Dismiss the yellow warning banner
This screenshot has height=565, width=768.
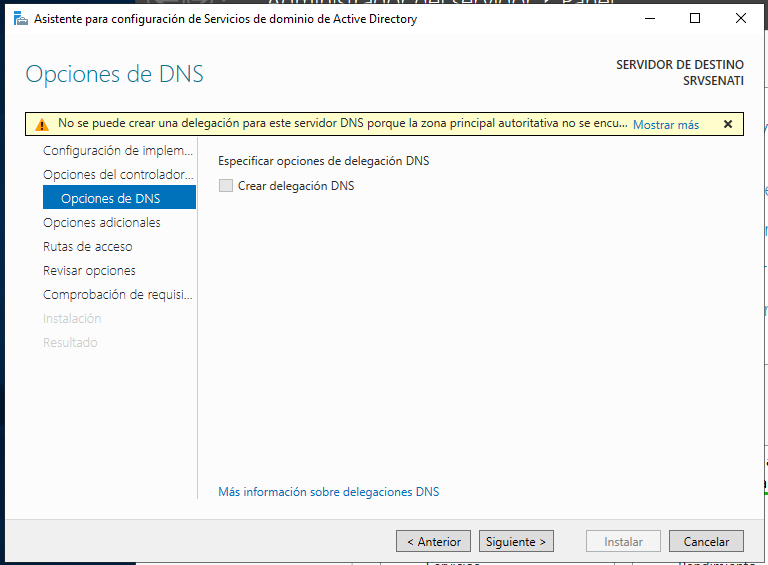coord(728,124)
